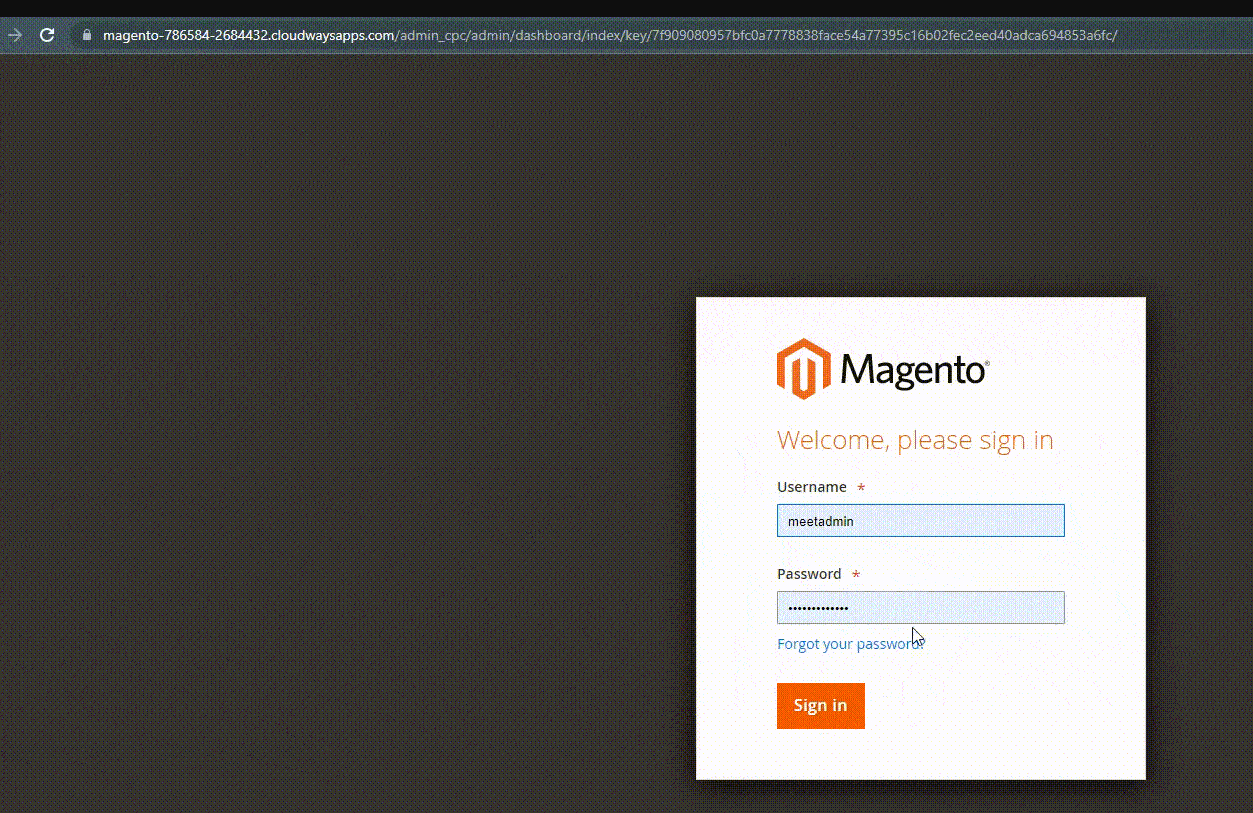
Task: Click the orange Magento logo icon
Action: (802, 368)
